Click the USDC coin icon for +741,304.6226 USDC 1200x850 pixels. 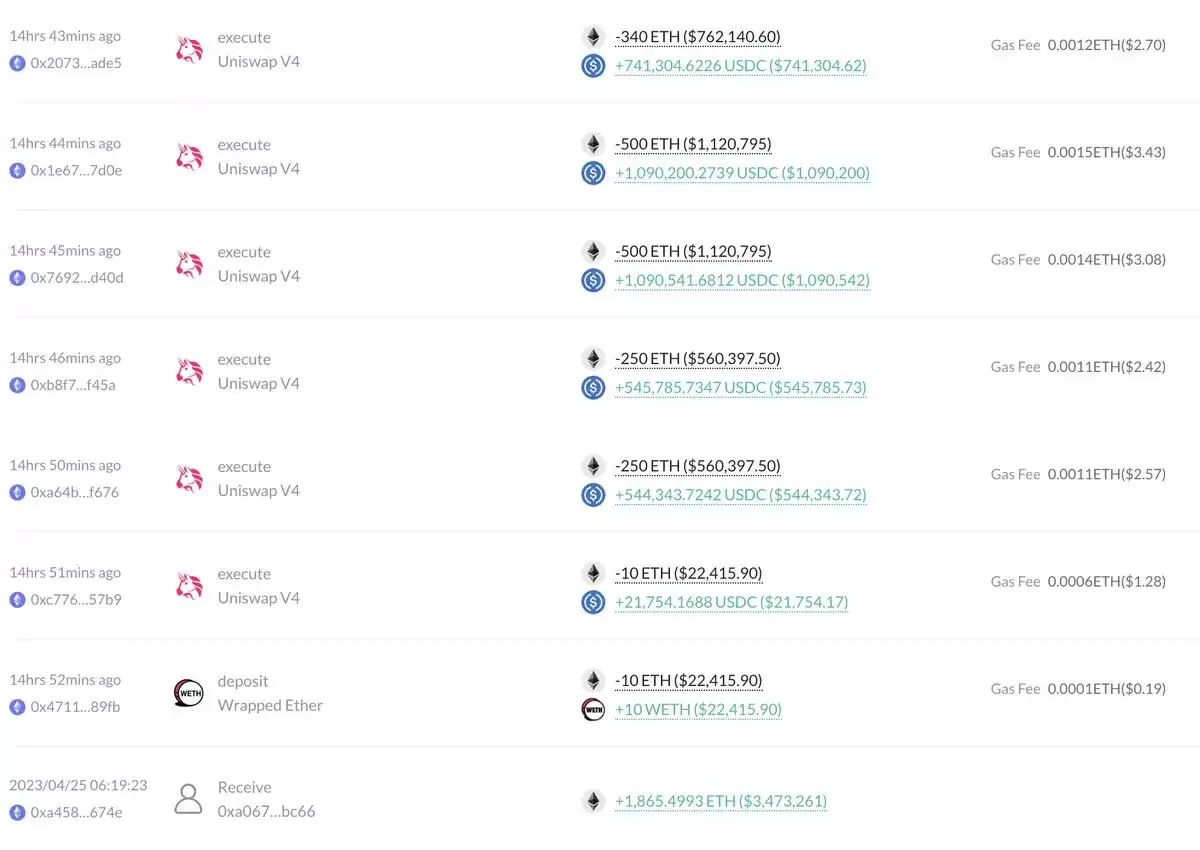pos(594,66)
